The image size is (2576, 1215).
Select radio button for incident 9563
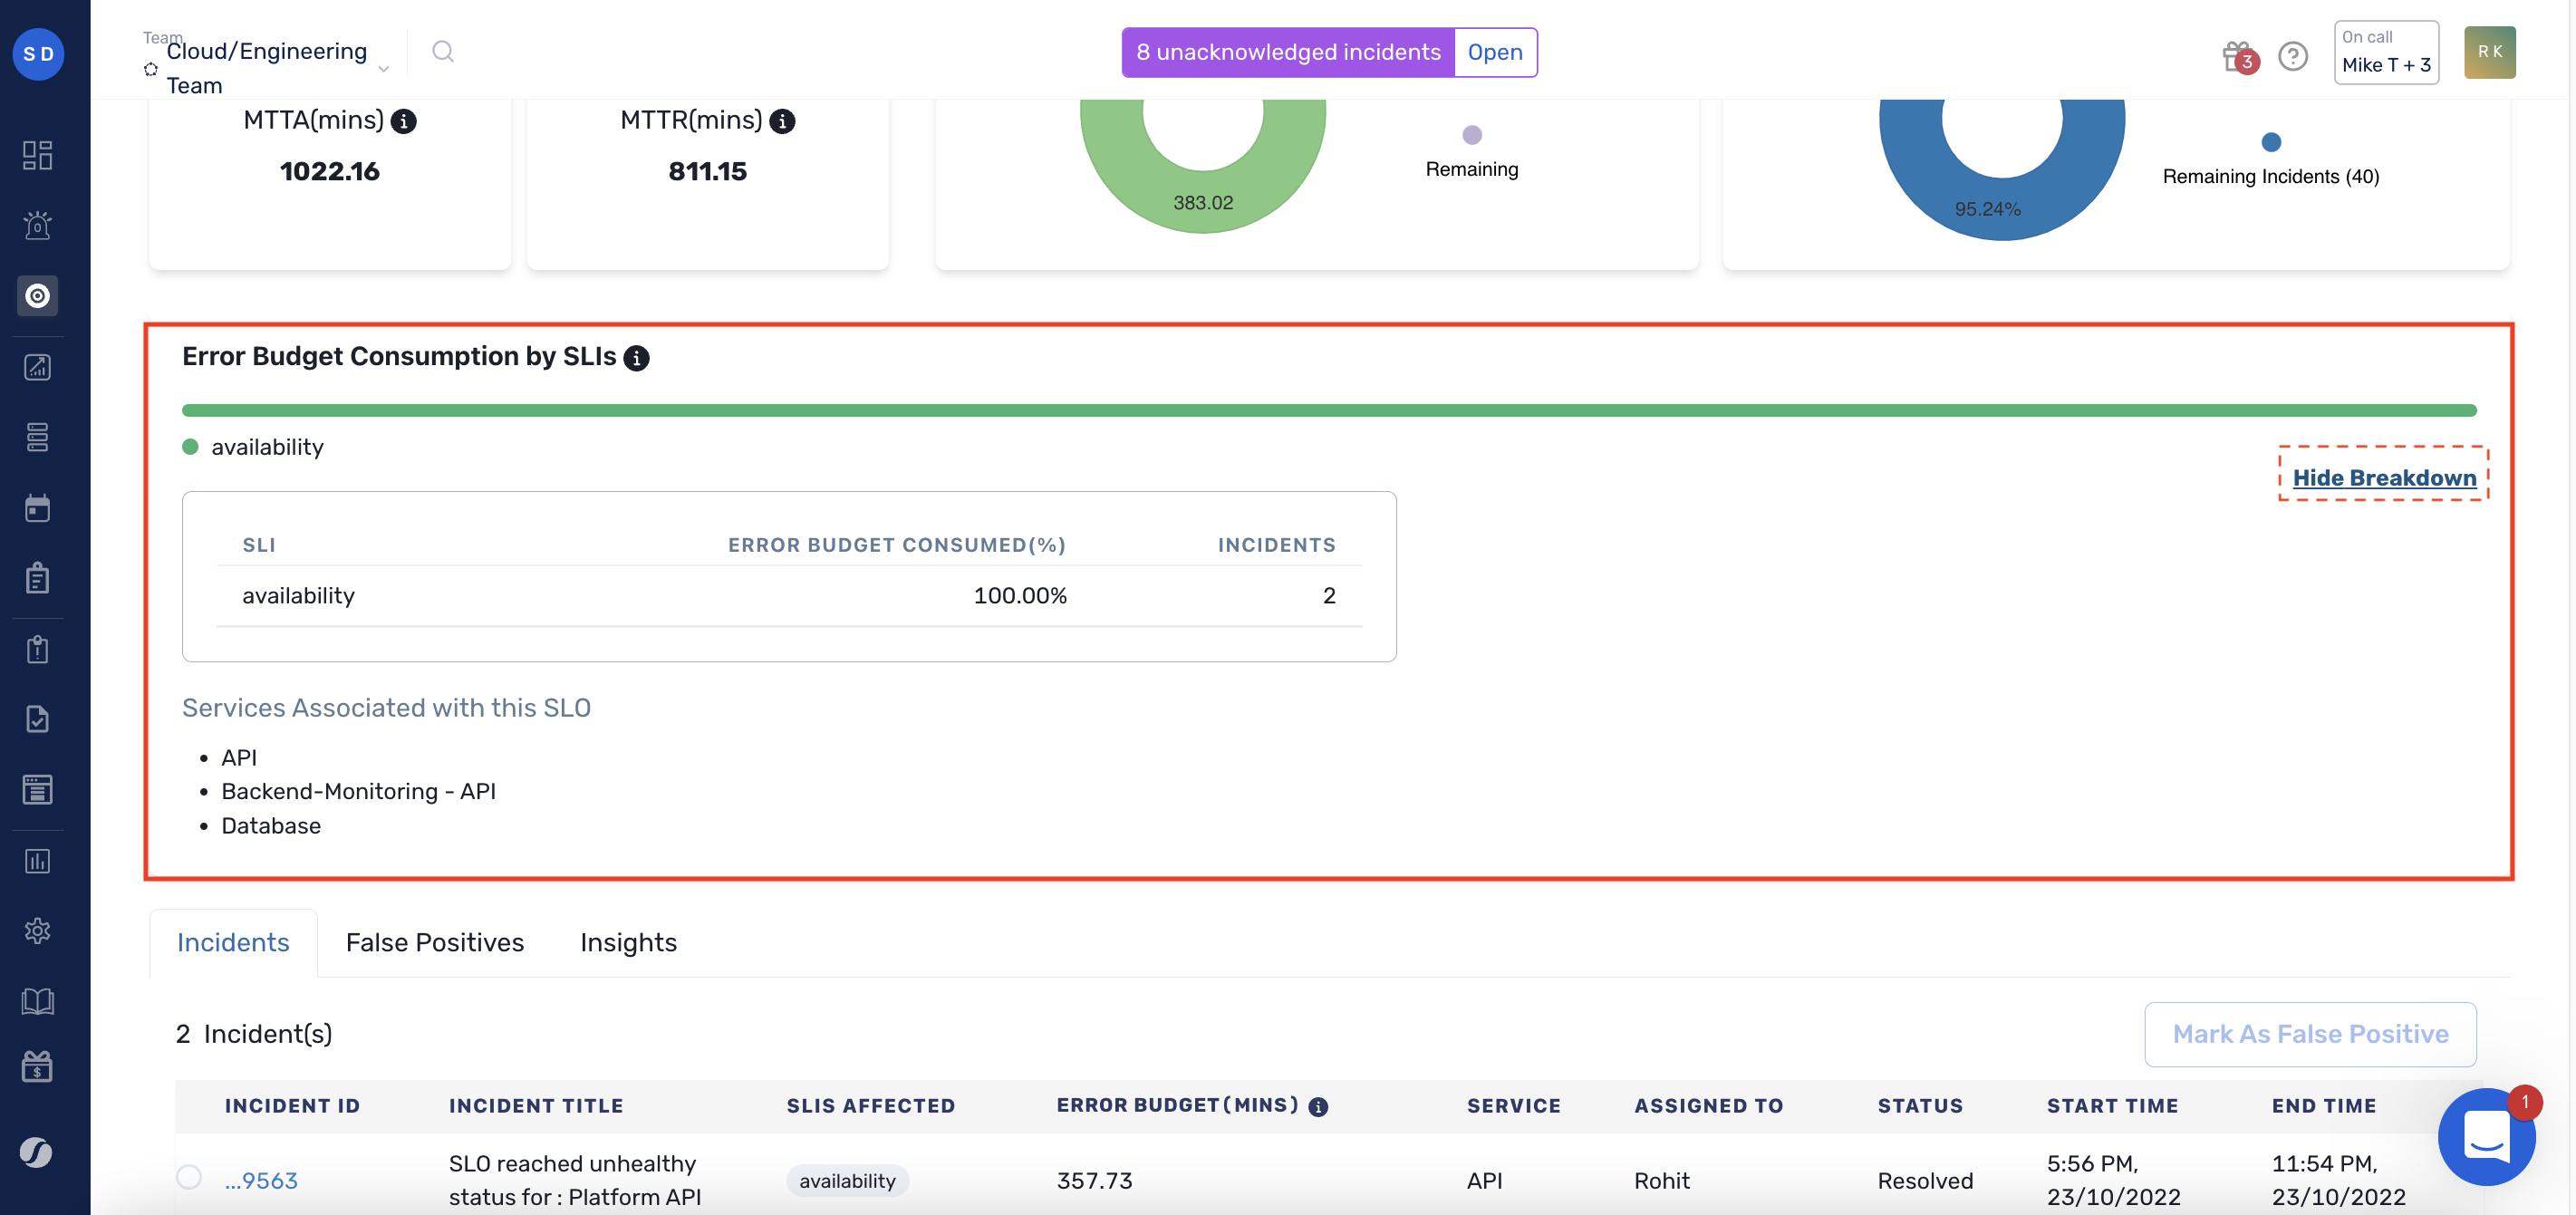pyautogui.click(x=189, y=1177)
